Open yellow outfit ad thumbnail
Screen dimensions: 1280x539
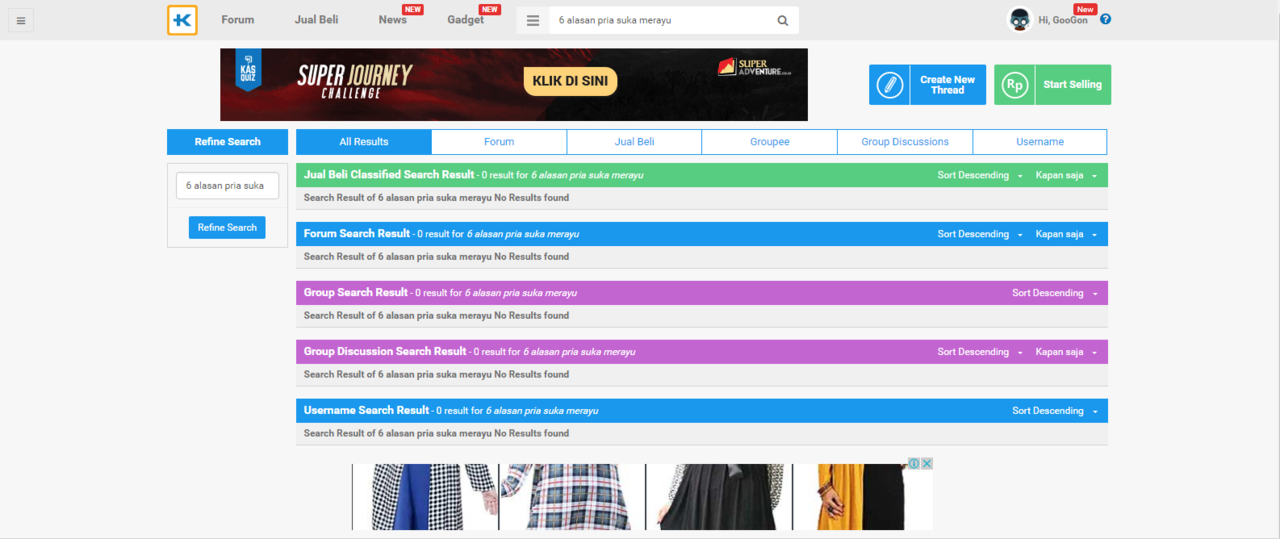click(x=863, y=497)
